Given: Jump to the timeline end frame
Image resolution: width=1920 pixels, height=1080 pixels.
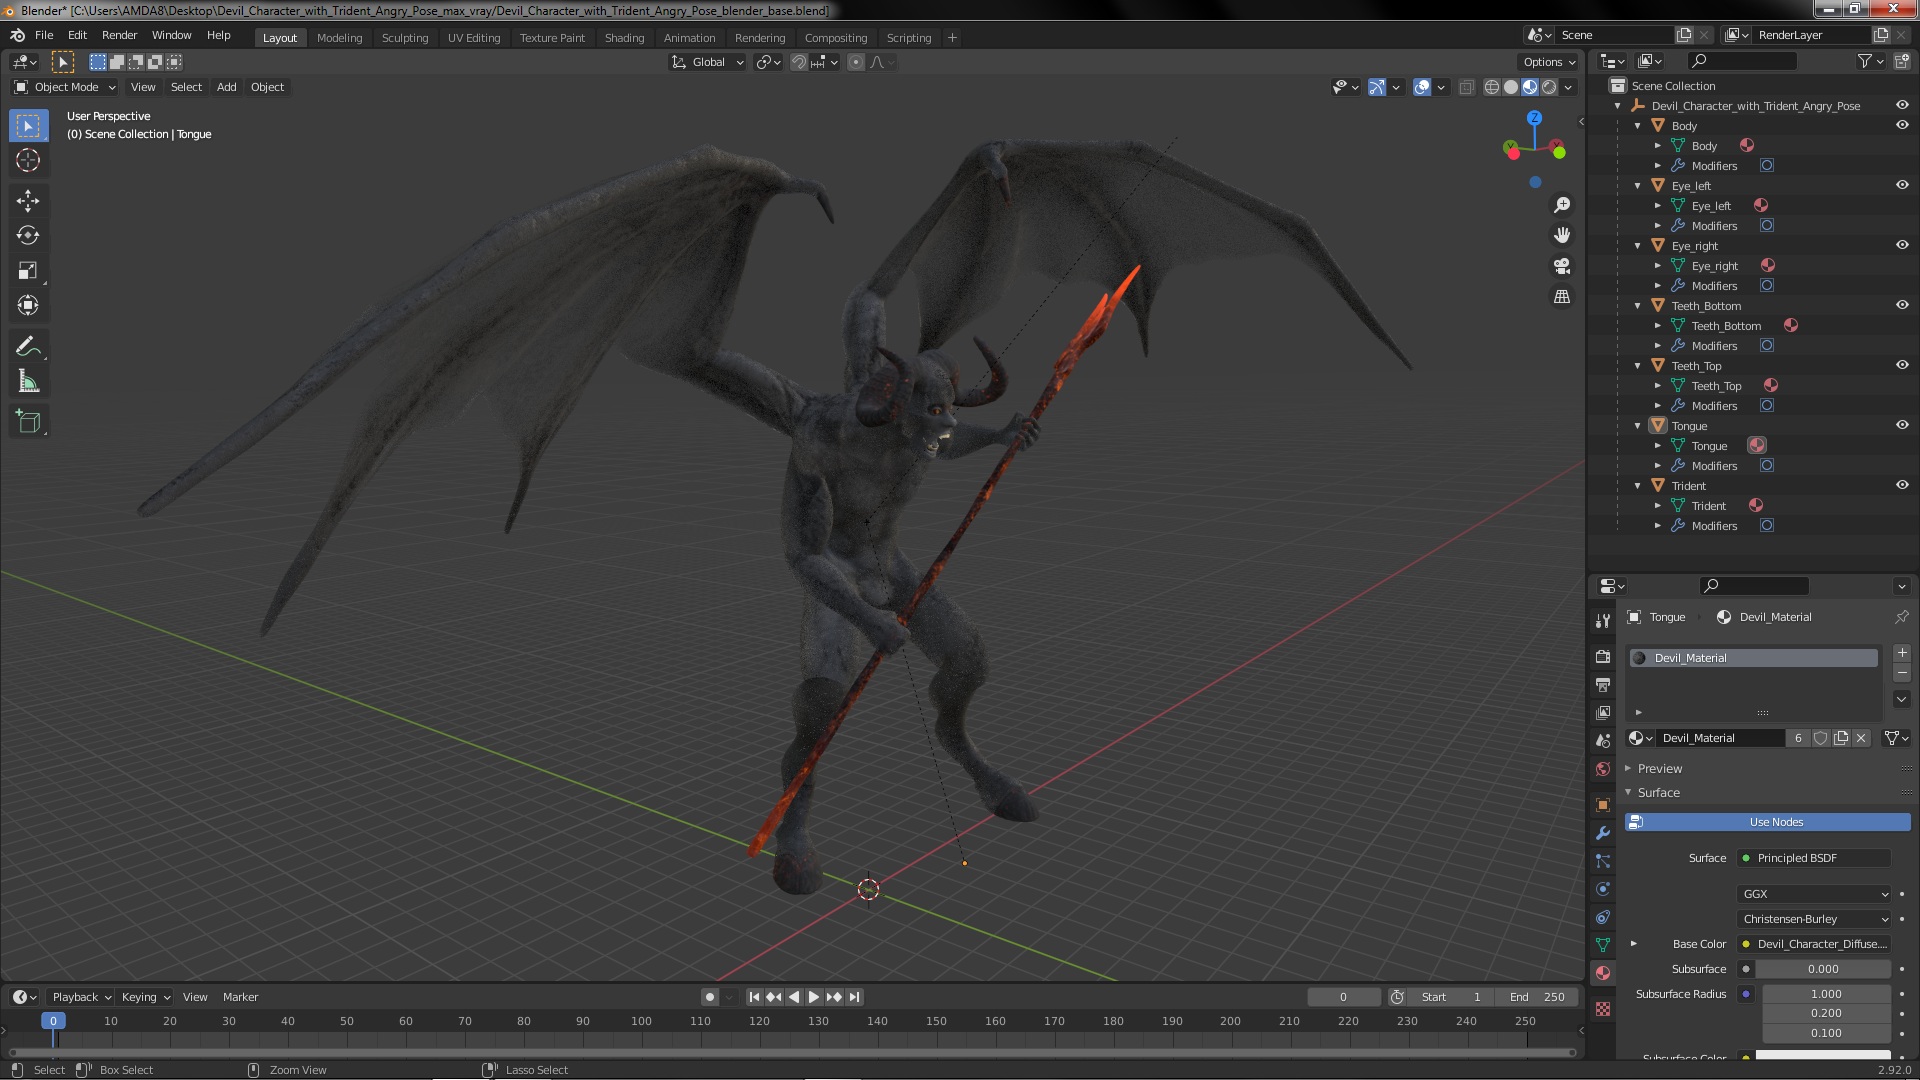Looking at the screenshot, I should coord(854,997).
